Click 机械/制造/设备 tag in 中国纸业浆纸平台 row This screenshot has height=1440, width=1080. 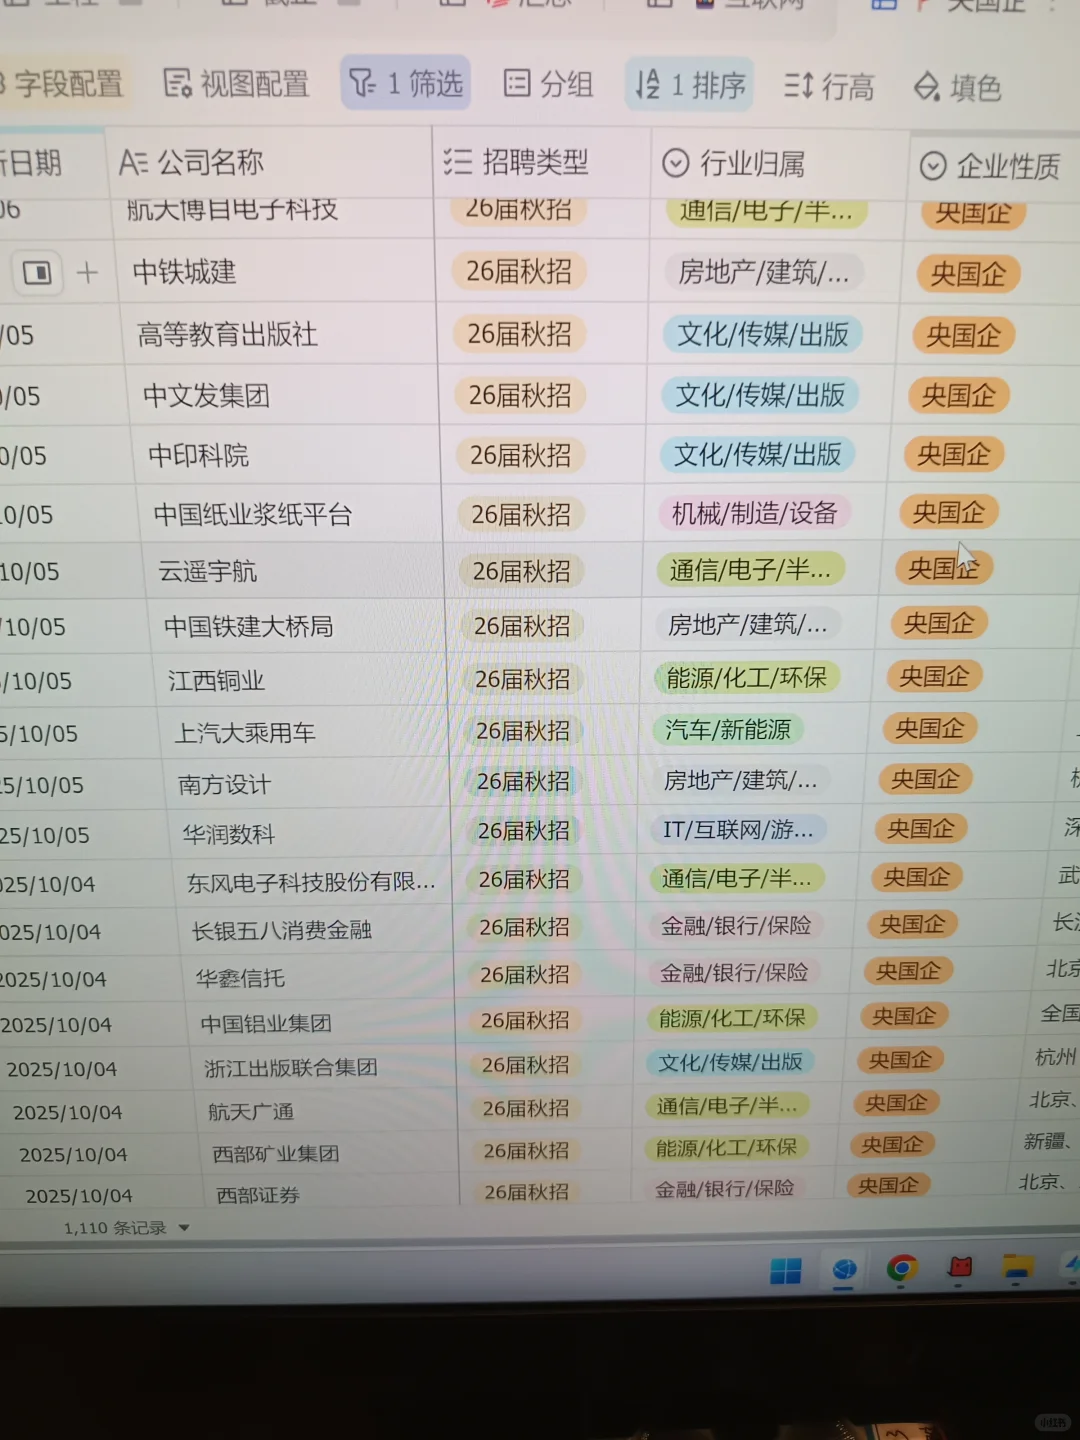754,513
